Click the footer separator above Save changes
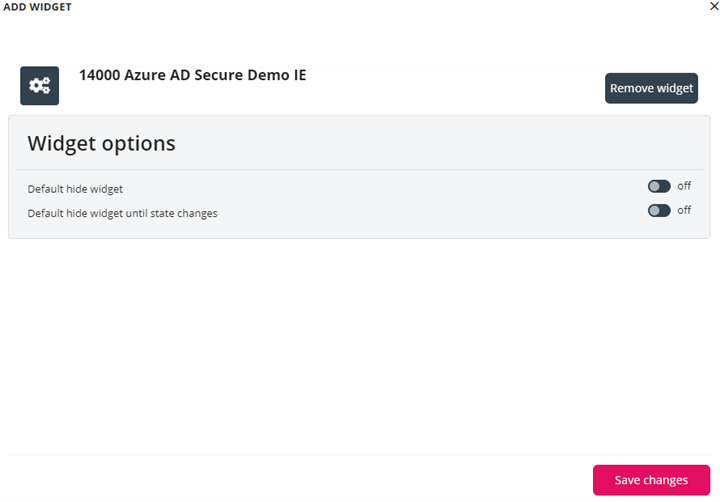 (360, 455)
